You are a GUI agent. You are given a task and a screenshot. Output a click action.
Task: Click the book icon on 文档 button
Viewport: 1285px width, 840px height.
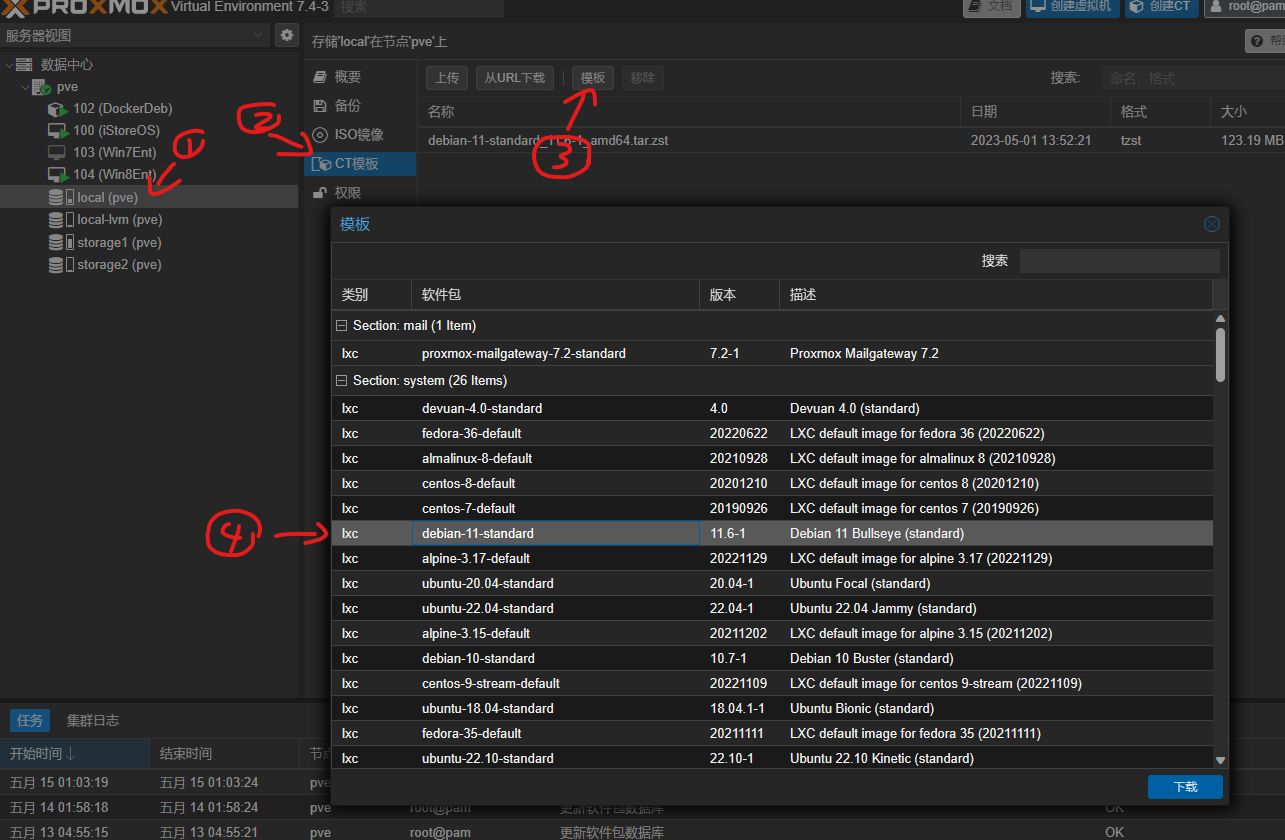coord(975,6)
